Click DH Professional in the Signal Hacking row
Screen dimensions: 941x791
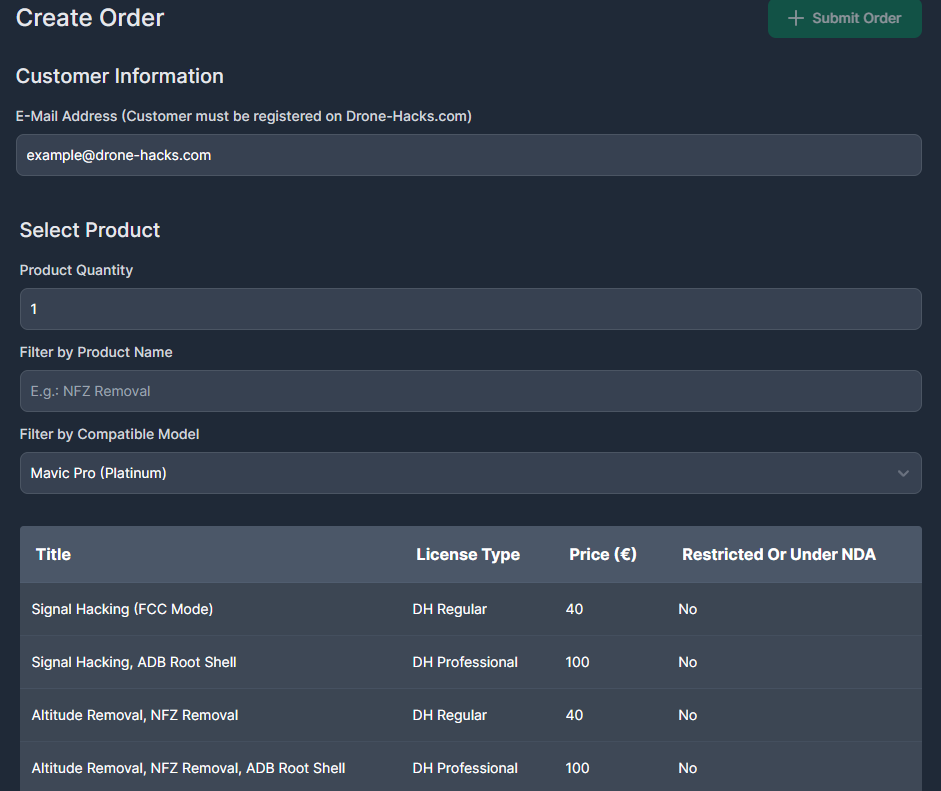(x=465, y=662)
